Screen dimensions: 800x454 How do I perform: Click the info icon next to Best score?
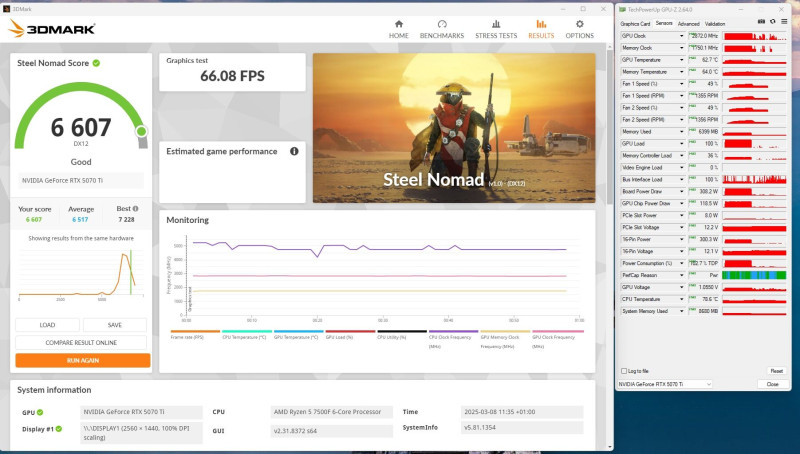[x=136, y=209]
